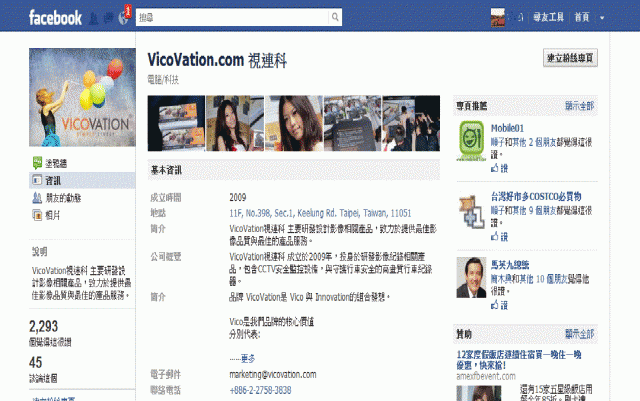640x401 pixels.
Task: Click the wall icon in sidebar
Action: [x=37, y=163]
